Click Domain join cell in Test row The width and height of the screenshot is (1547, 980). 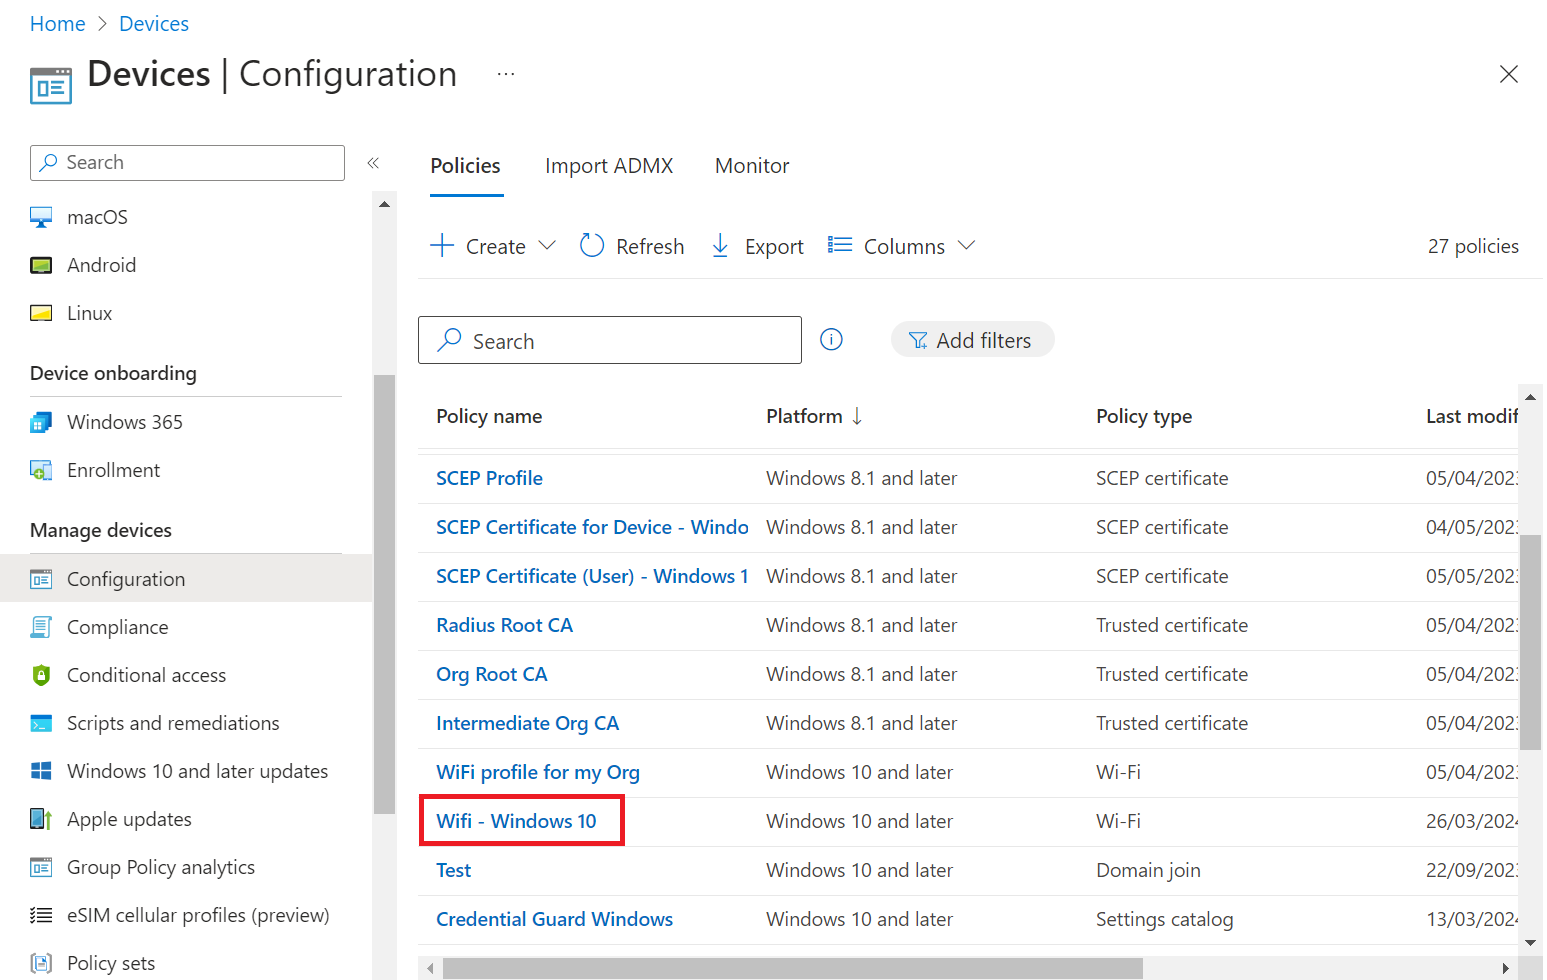1148,870
